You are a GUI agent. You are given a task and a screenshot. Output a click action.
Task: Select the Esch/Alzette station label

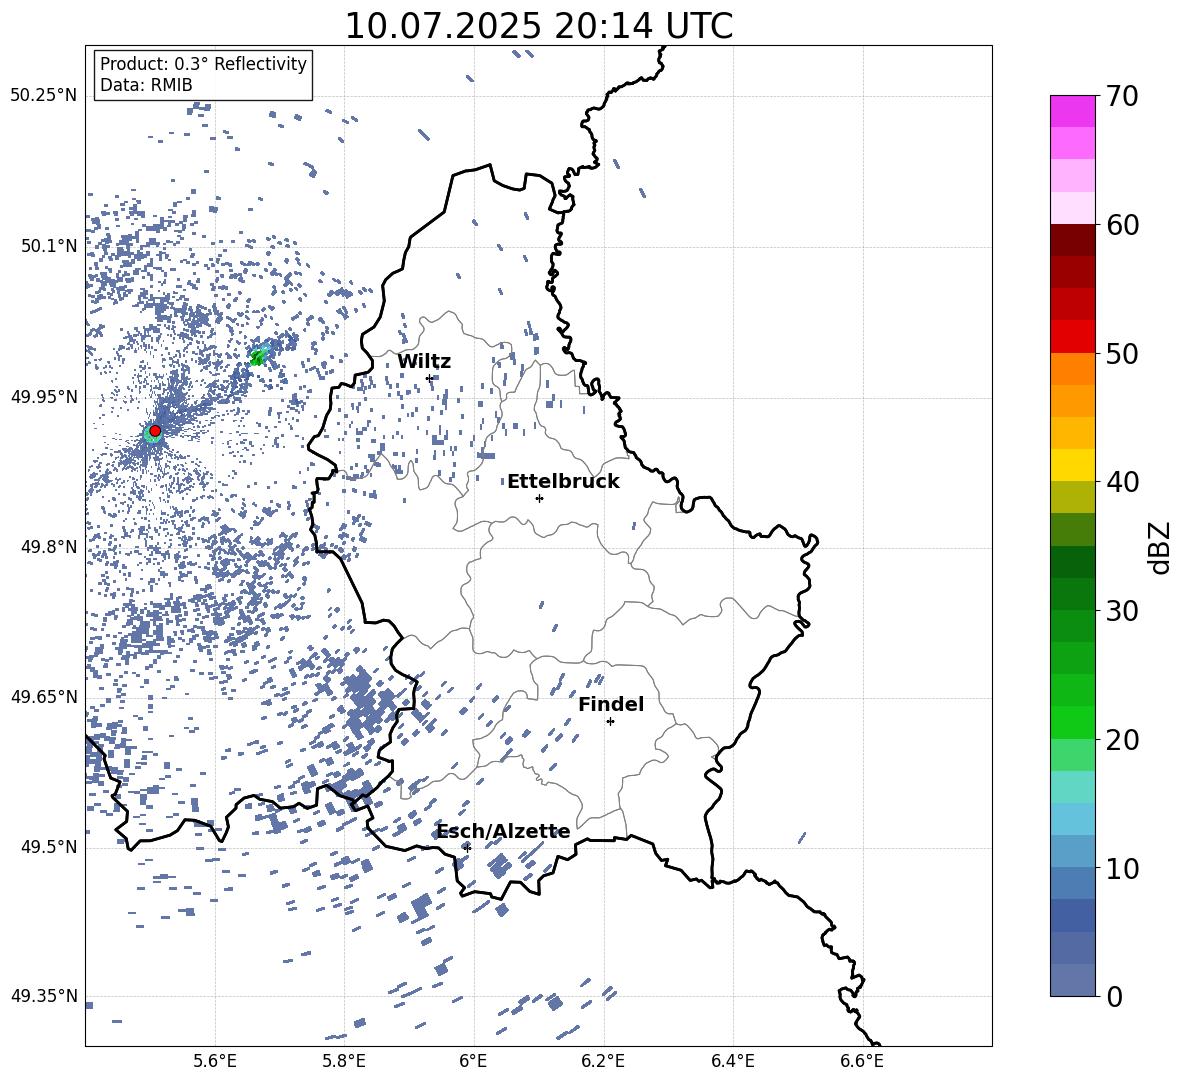(x=504, y=832)
